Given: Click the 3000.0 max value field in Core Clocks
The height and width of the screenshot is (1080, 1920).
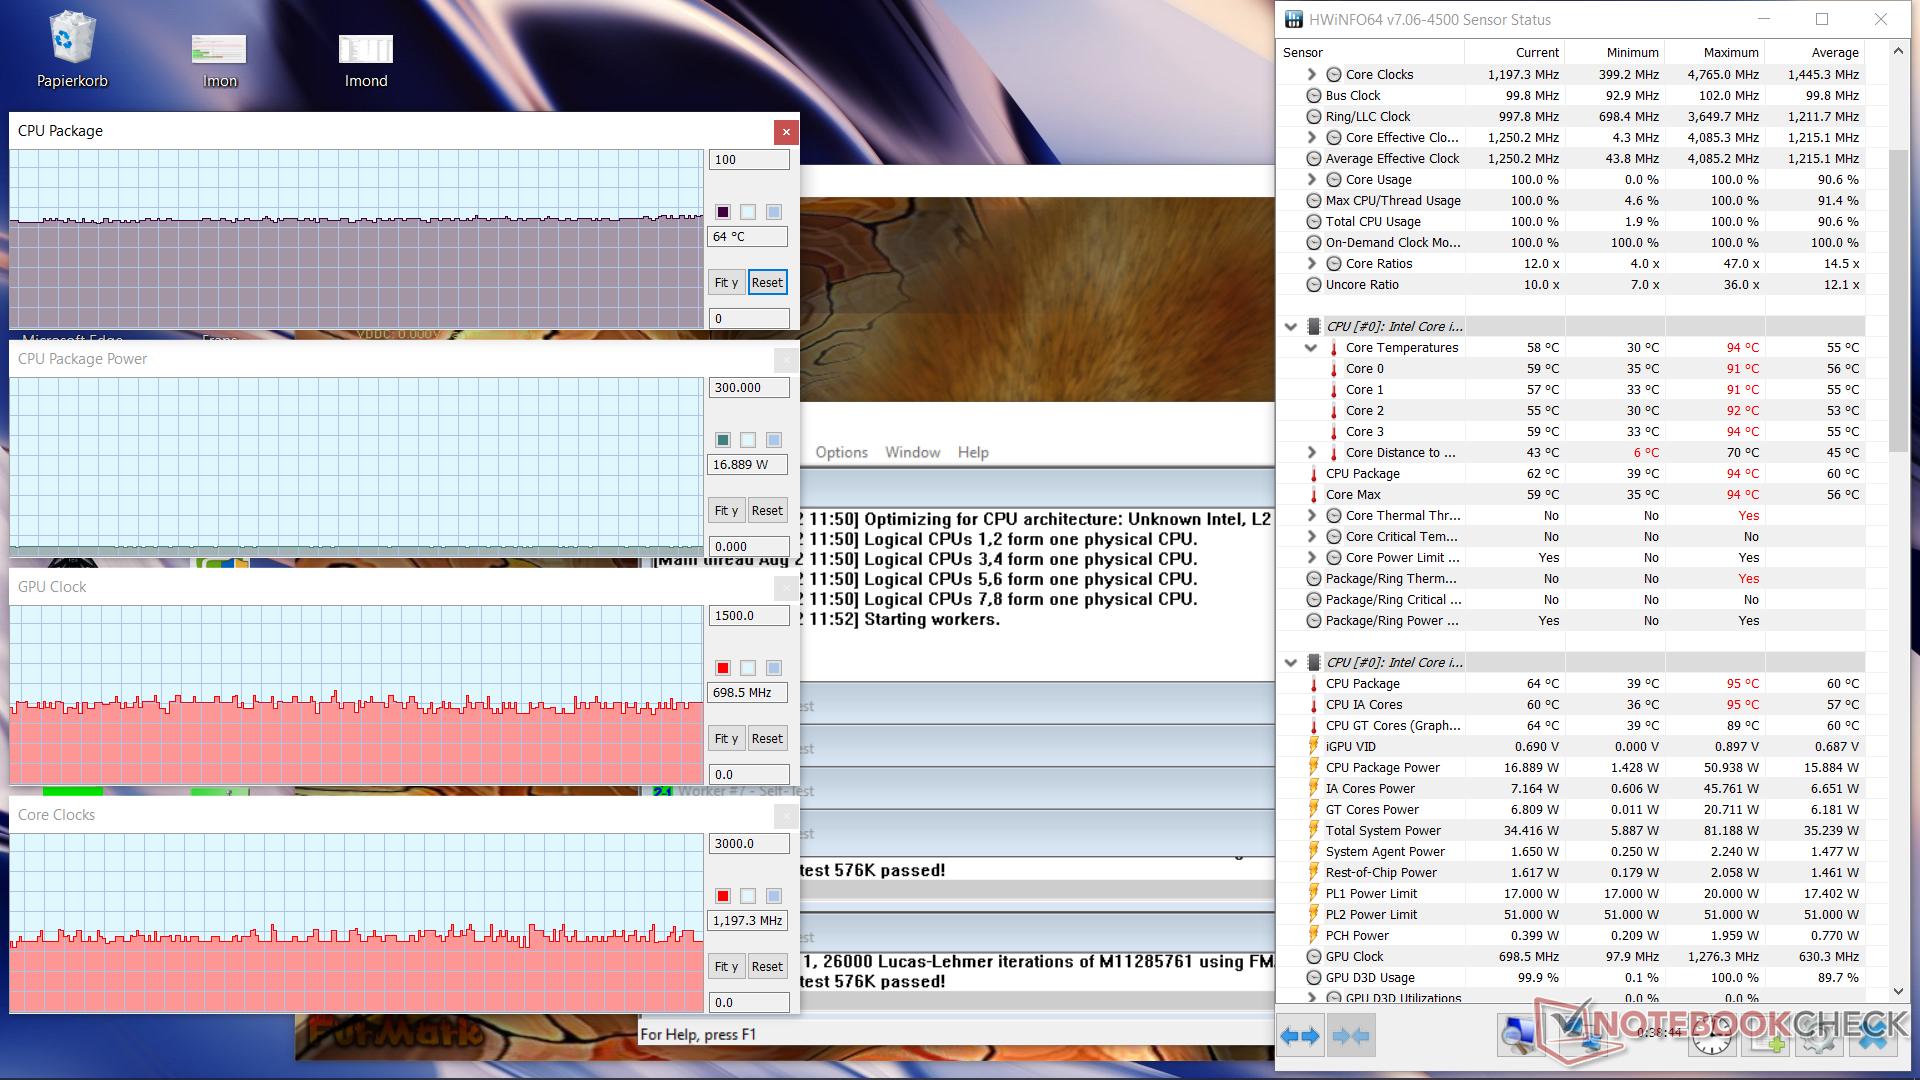Looking at the screenshot, I should tap(749, 844).
